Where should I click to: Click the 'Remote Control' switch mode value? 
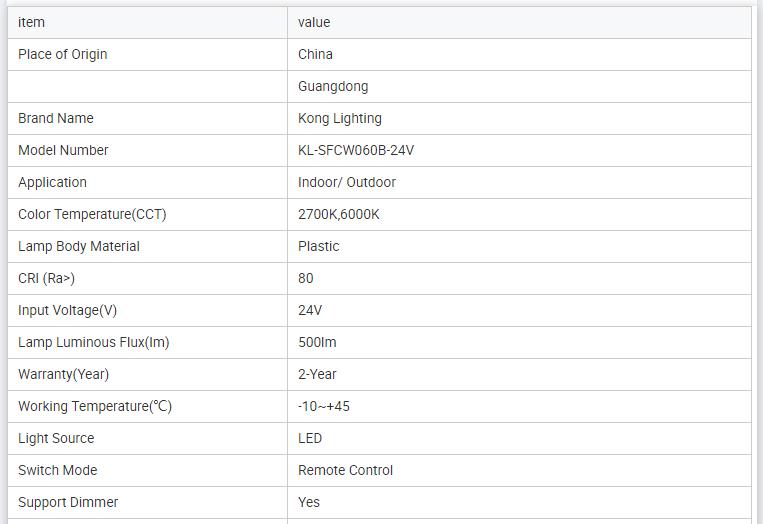point(345,470)
